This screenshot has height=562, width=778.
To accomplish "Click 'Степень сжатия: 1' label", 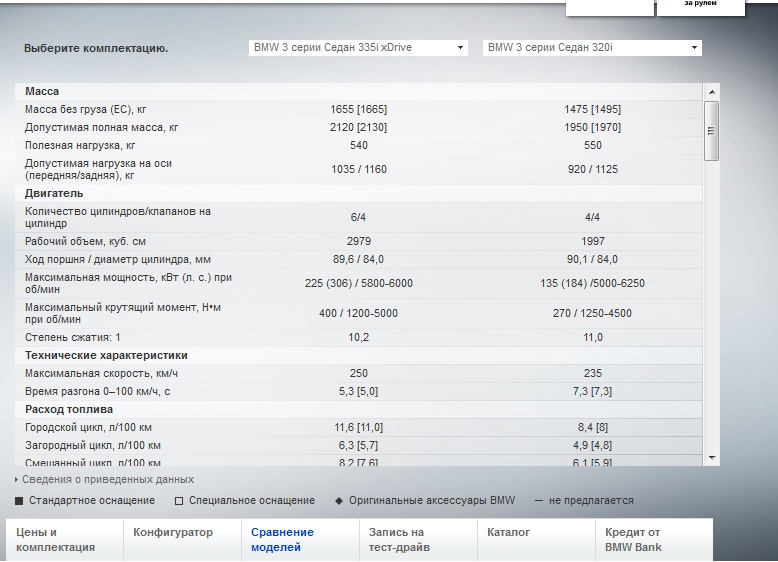I will point(73,337).
